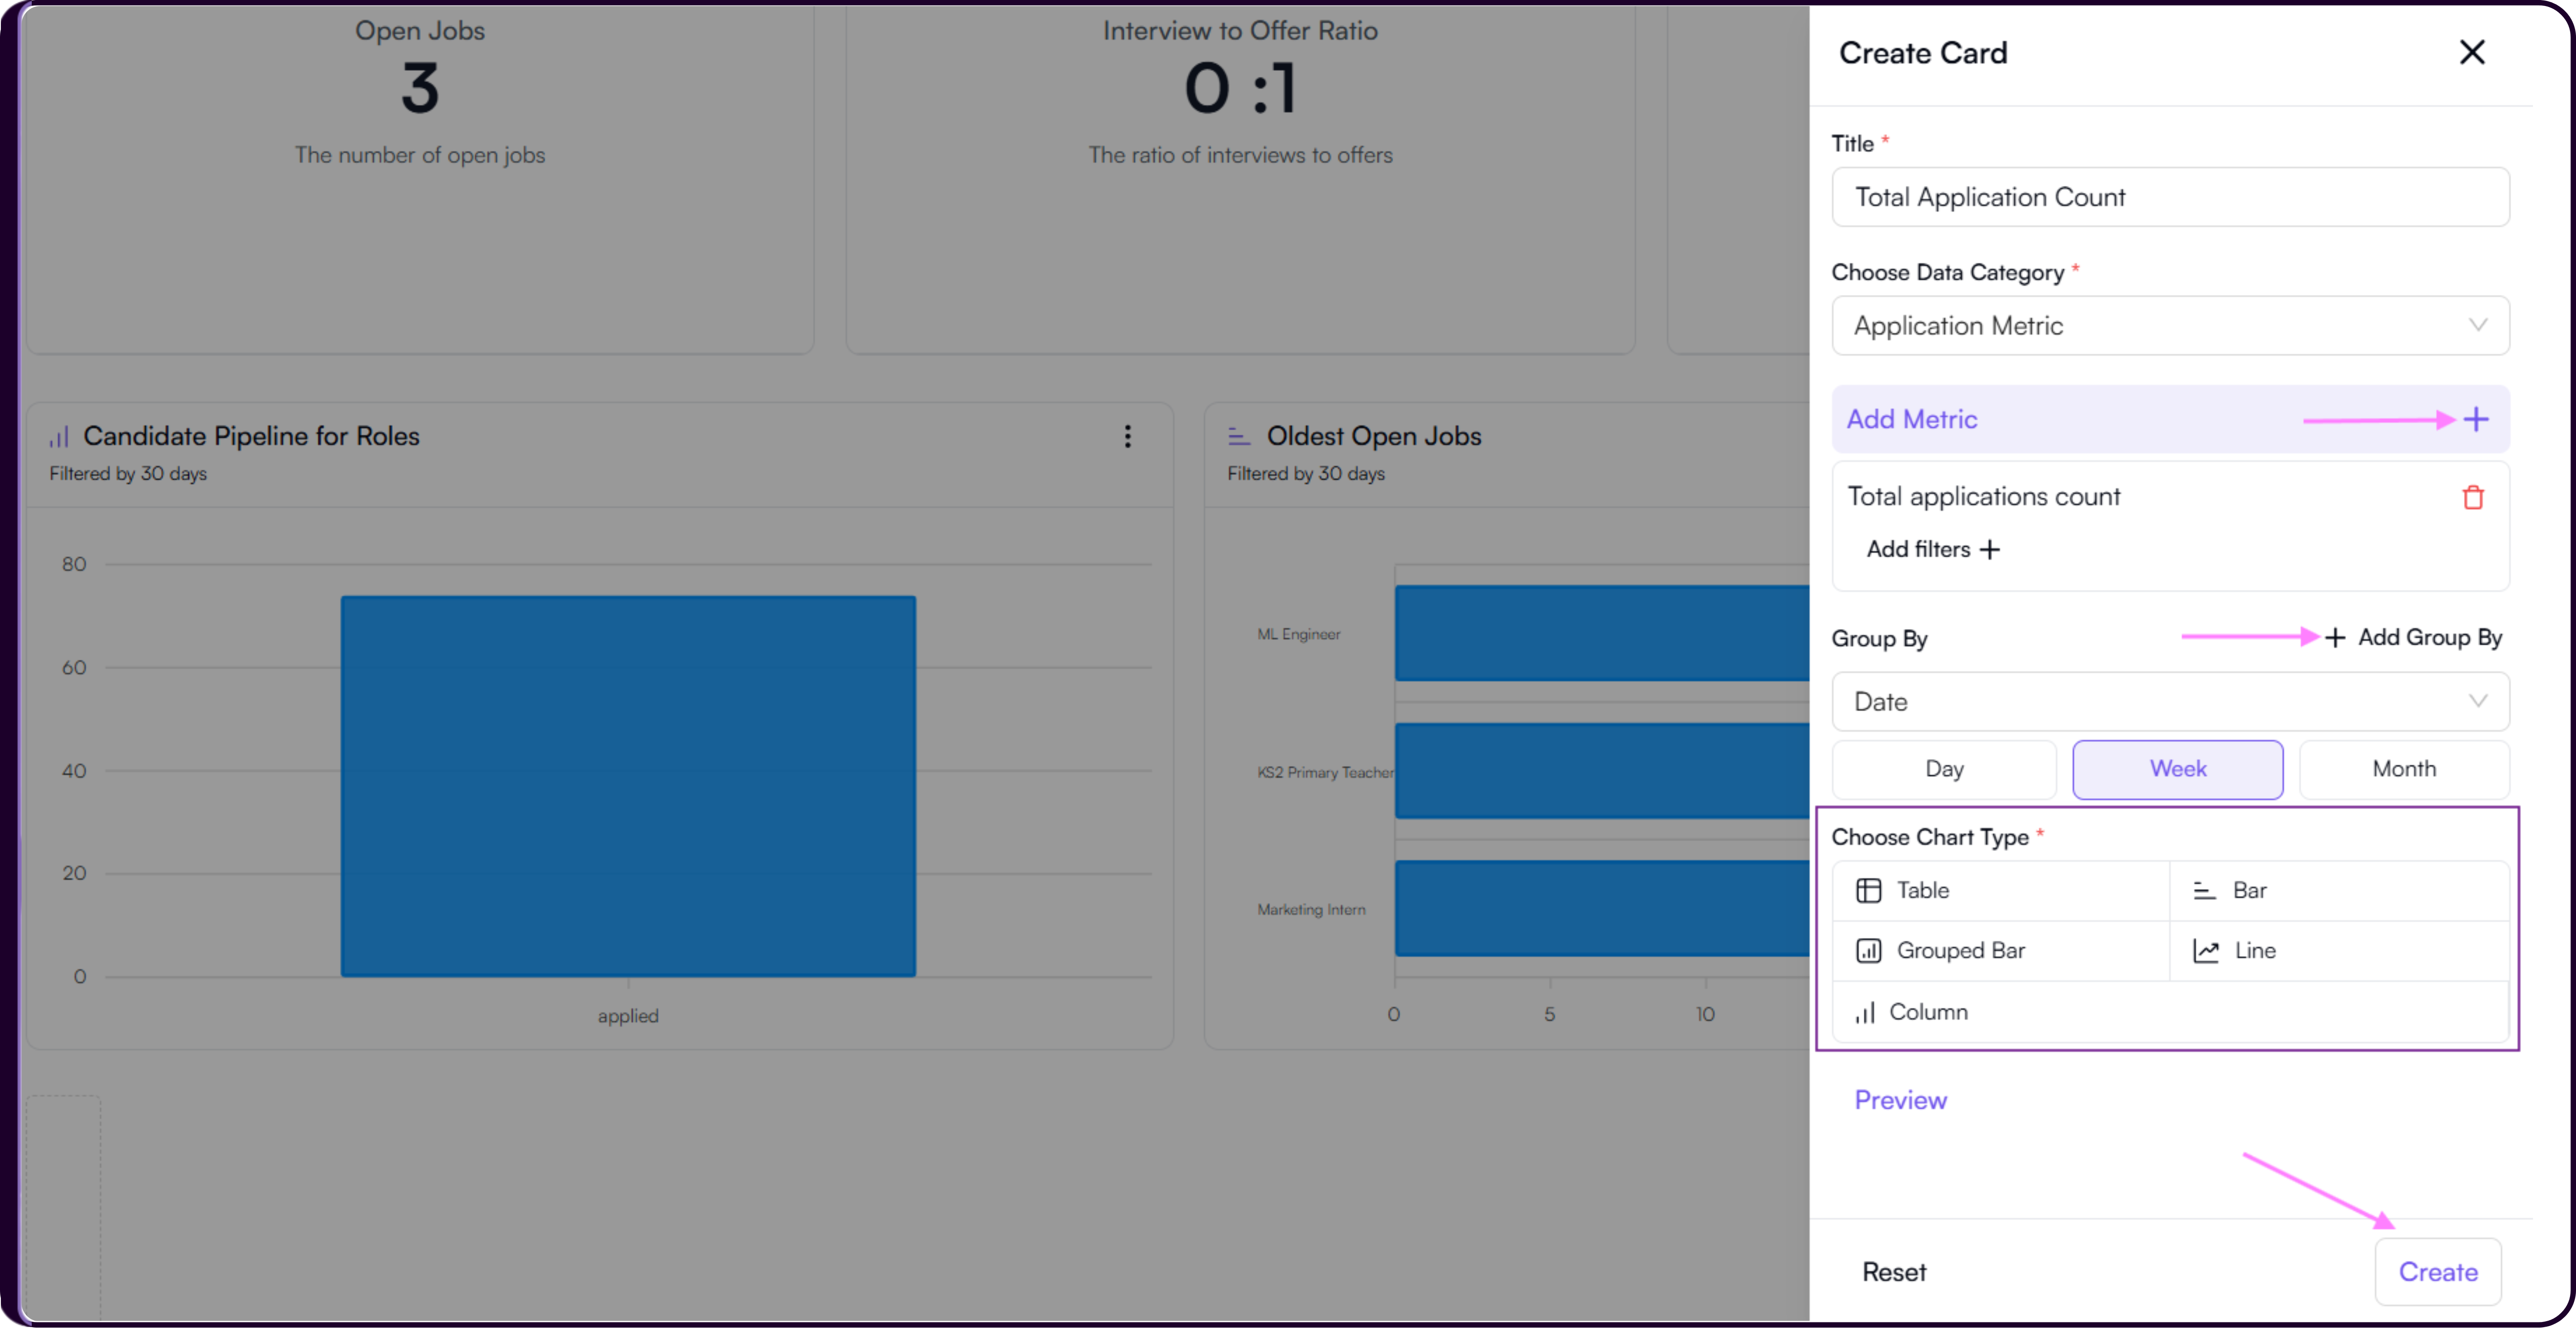
Task: Click Oldest Open Jobs 30 days filter
Action: click(x=1305, y=474)
